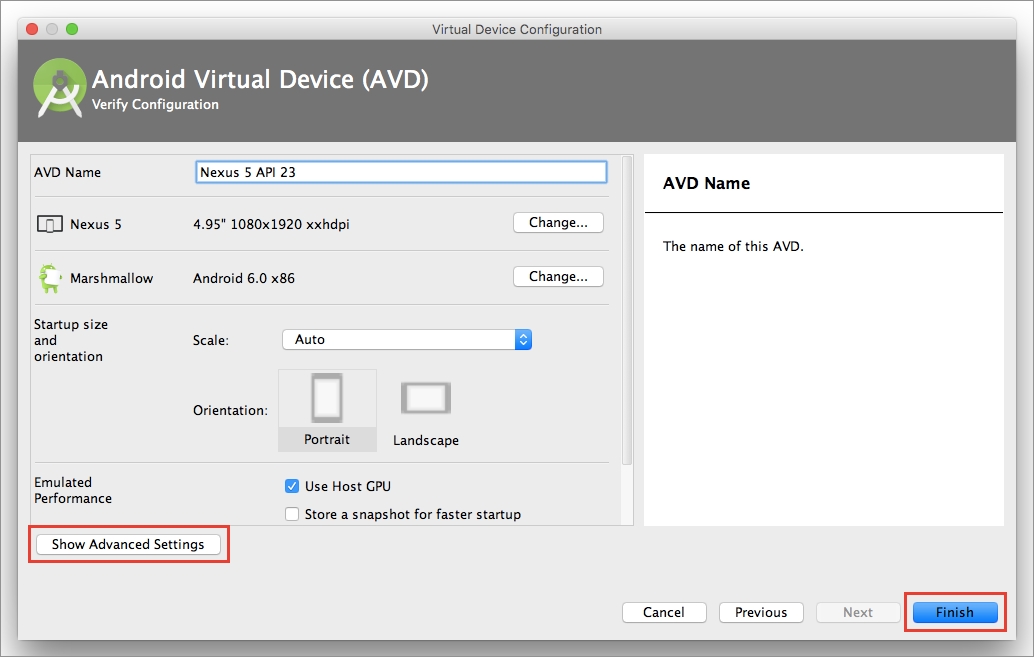Click the 'Marshmallow' label text
The width and height of the screenshot is (1034, 657).
pyautogui.click(x=111, y=278)
